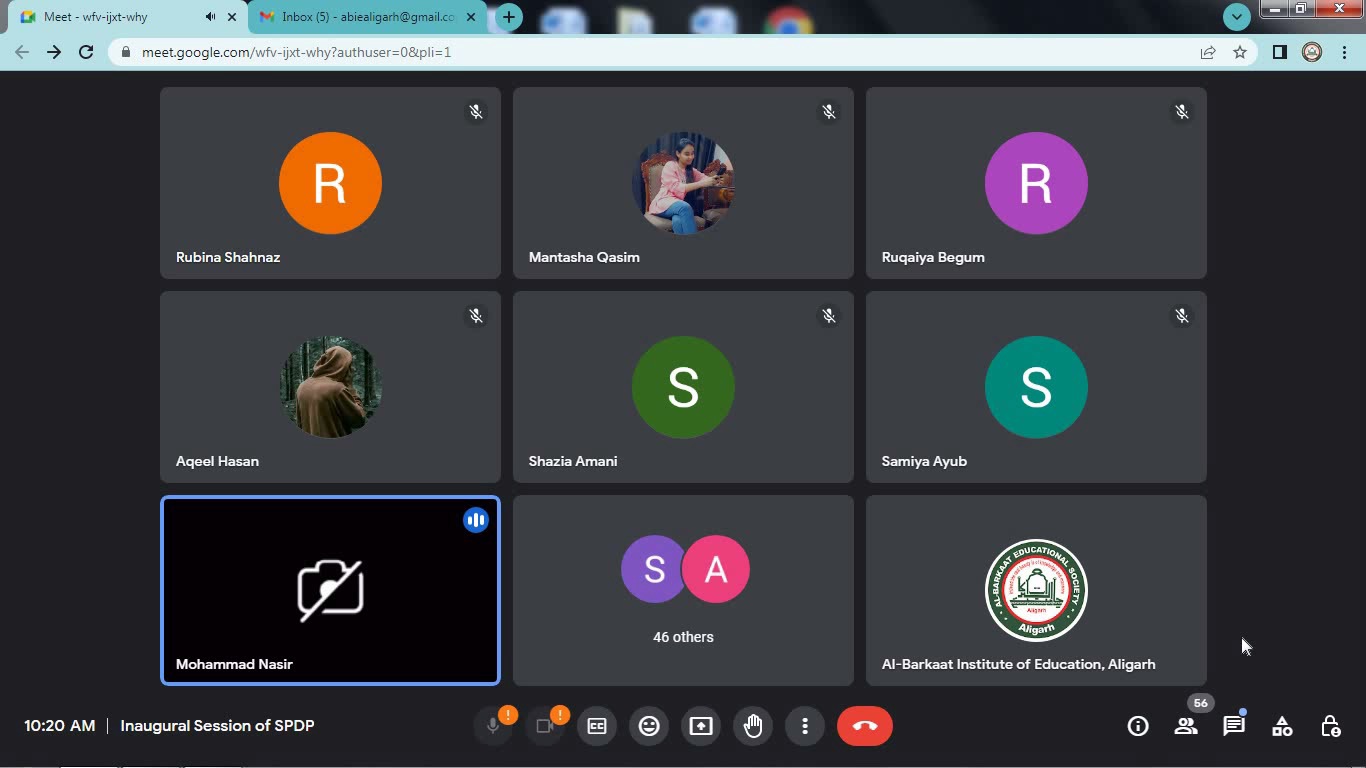The image size is (1366, 768).
Task: Reload the Meet page
Action: (86, 52)
